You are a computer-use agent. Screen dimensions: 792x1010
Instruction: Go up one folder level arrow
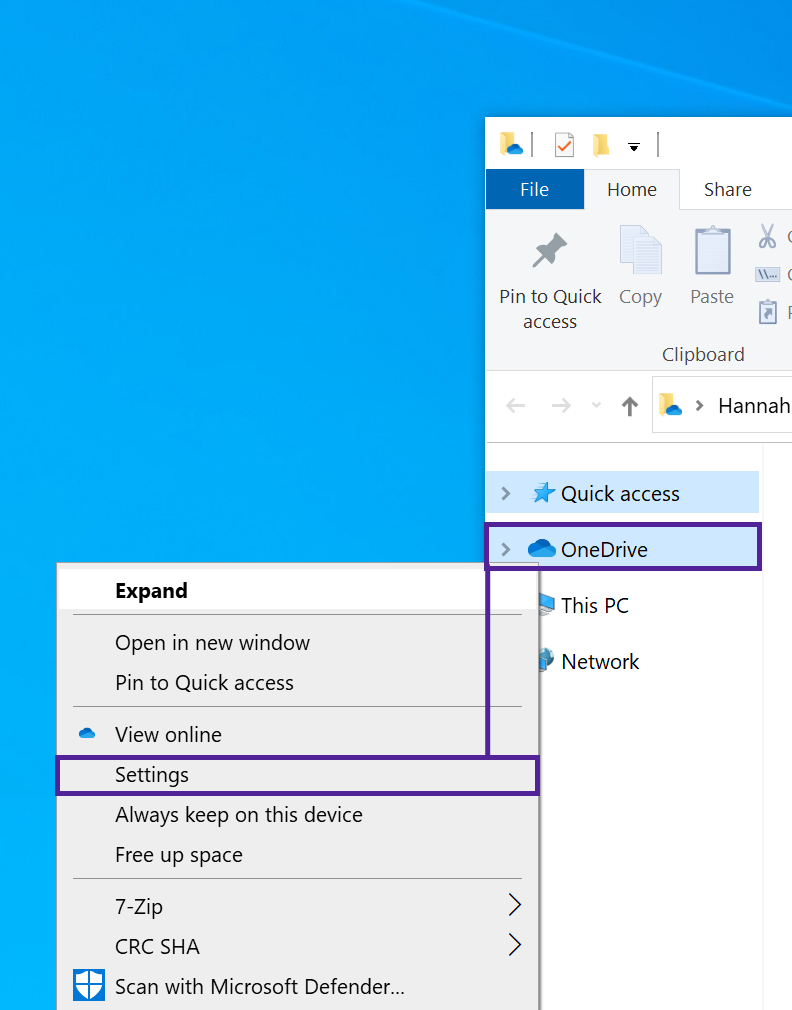click(x=630, y=406)
